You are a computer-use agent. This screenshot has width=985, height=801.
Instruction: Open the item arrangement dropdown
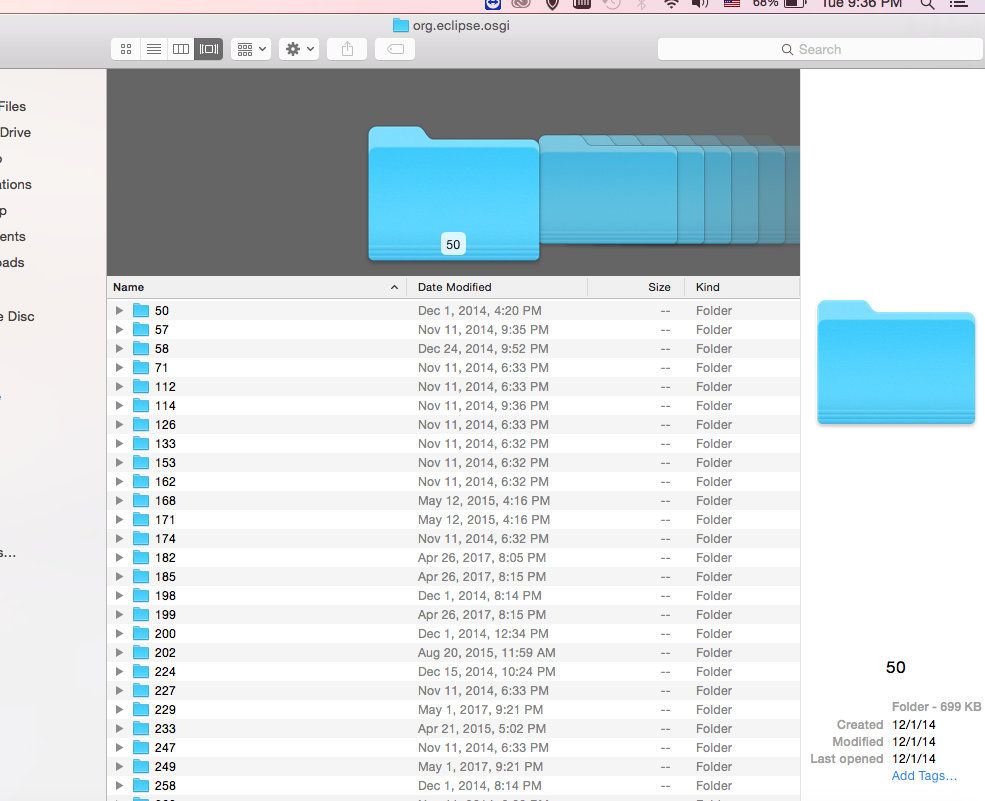point(251,49)
